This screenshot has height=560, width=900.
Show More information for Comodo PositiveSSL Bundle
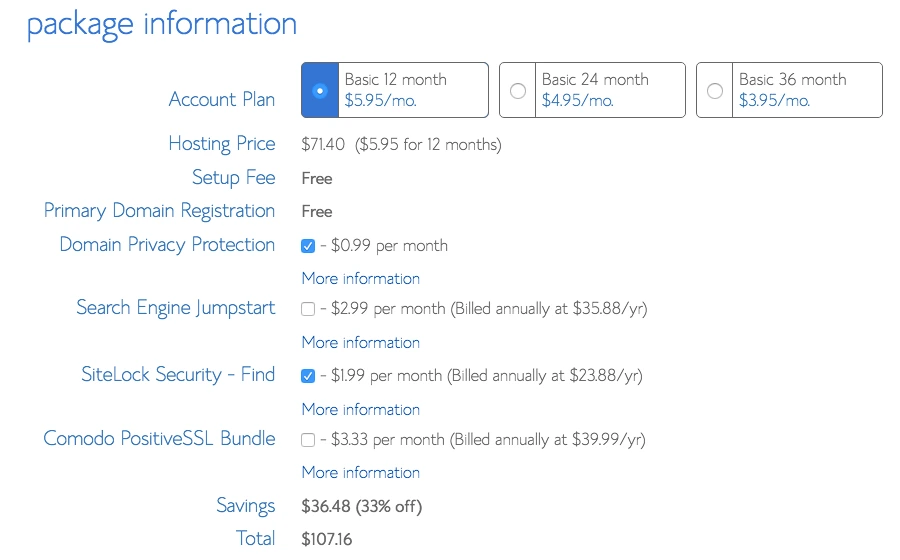pyautogui.click(x=360, y=472)
